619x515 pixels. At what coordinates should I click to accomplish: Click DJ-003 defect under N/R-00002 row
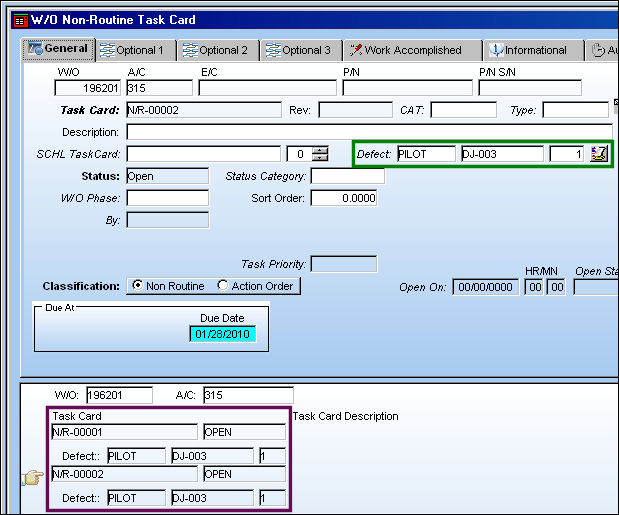pyautogui.click(x=212, y=498)
